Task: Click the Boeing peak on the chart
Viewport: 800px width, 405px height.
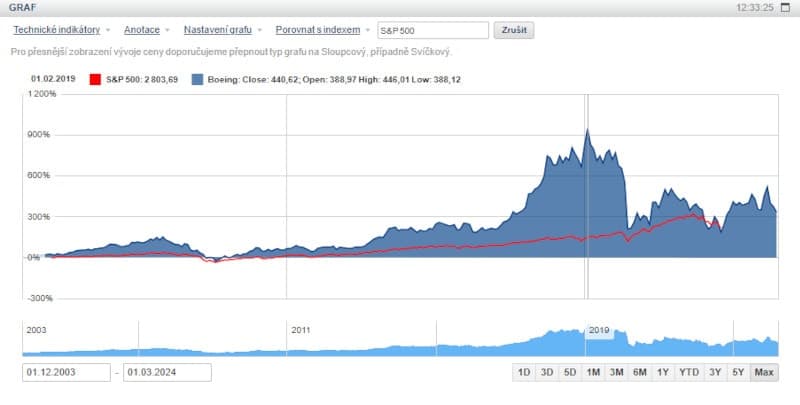Action: (587, 130)
